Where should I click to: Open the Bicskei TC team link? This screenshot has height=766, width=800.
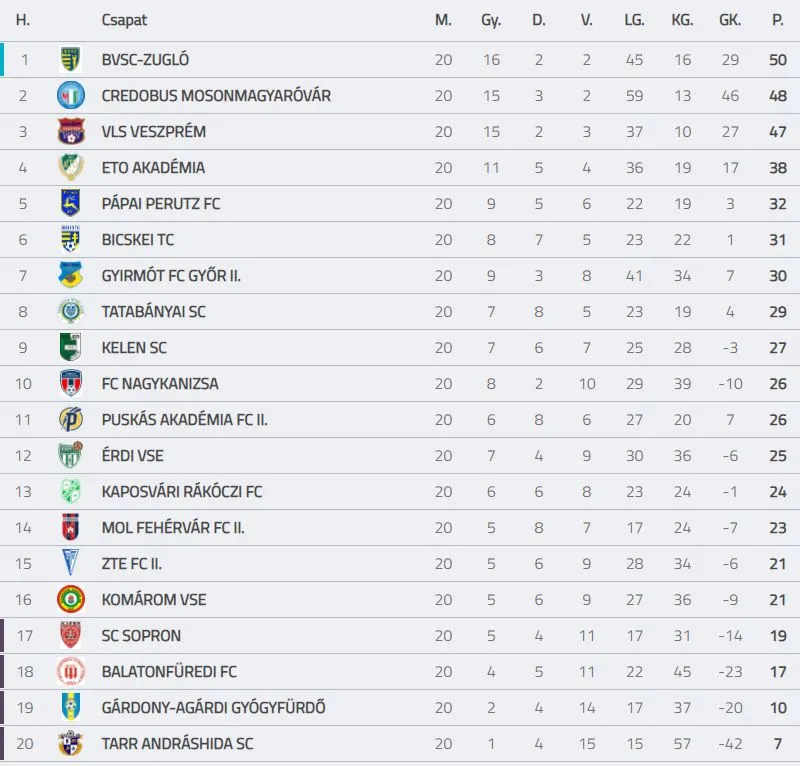(138, 240)
